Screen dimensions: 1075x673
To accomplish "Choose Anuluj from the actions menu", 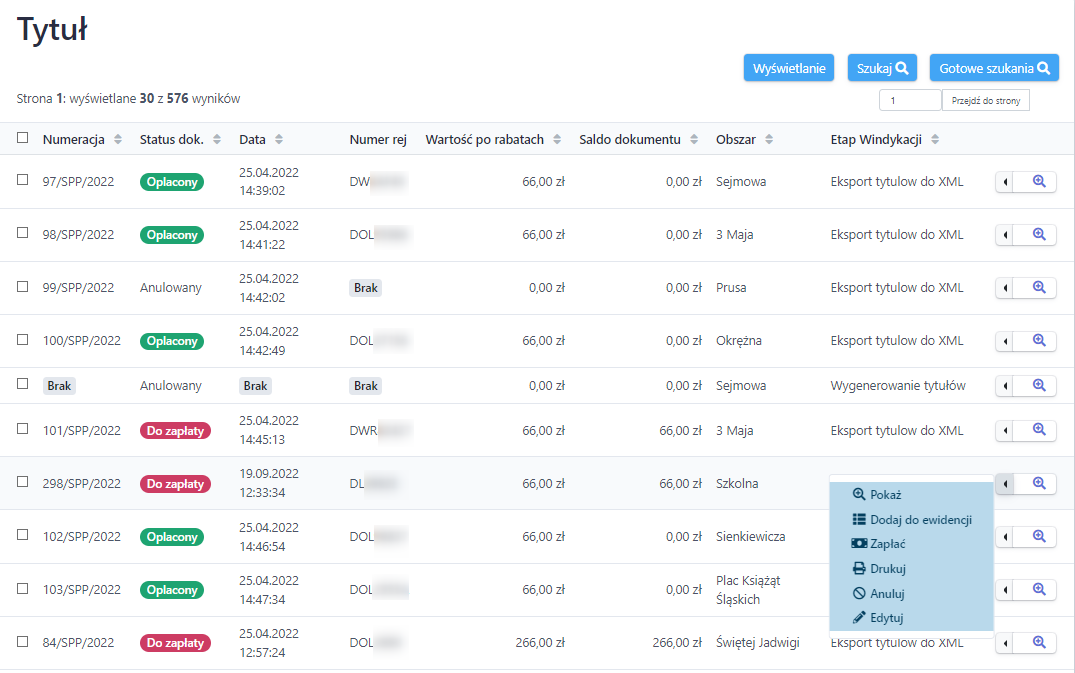I will [911, 594].
